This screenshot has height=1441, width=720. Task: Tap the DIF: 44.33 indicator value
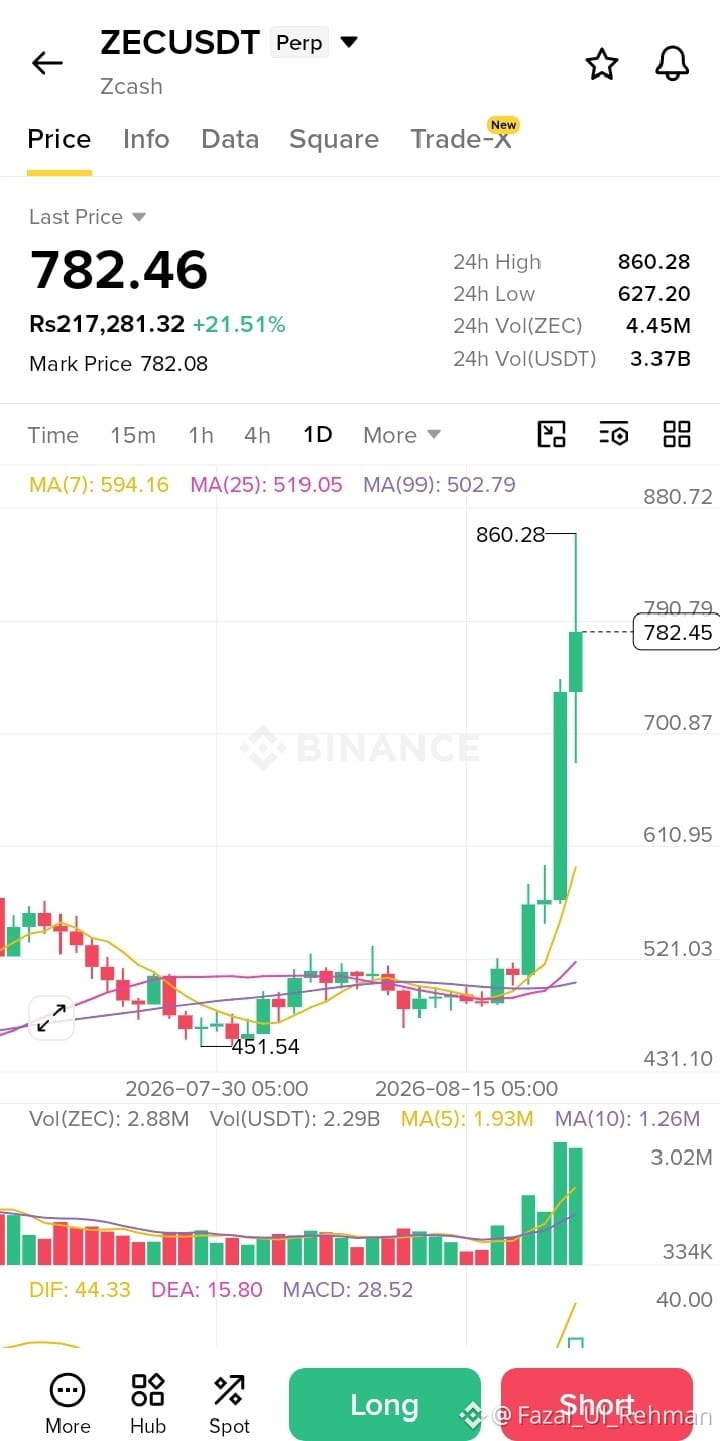click(80, 1290)
